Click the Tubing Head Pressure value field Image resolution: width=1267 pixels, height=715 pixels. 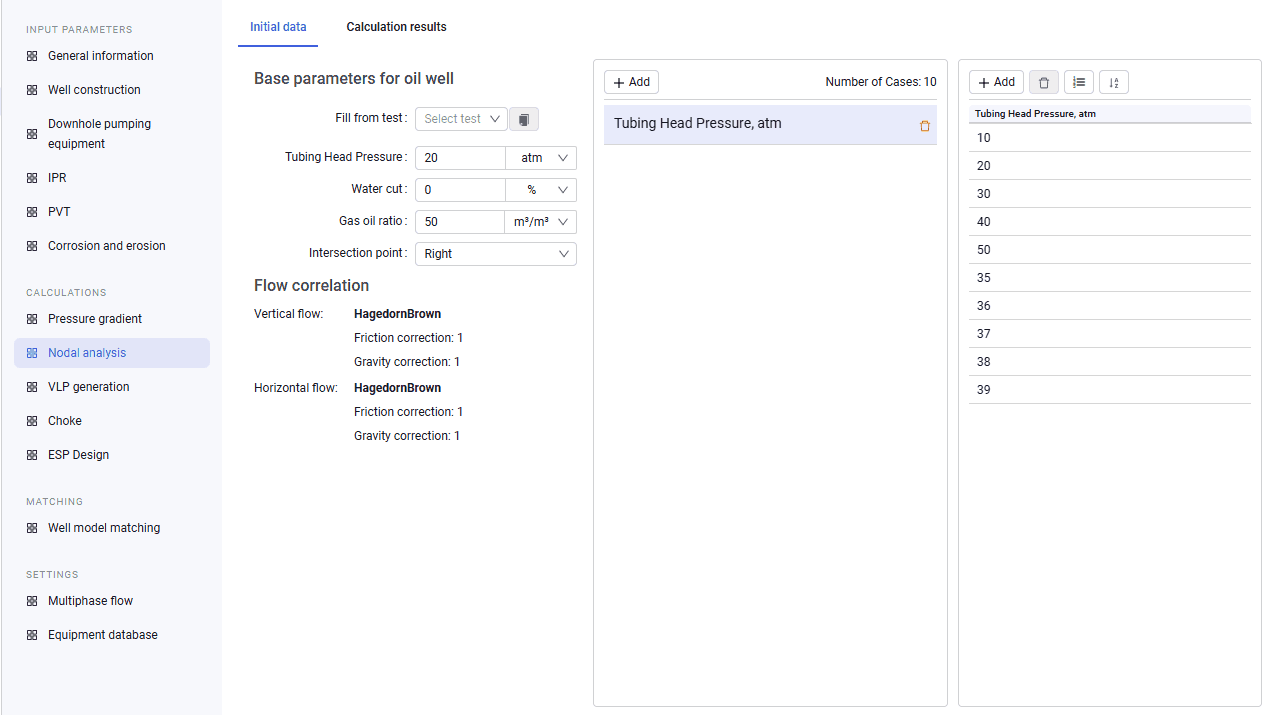[x=460, y=158]
